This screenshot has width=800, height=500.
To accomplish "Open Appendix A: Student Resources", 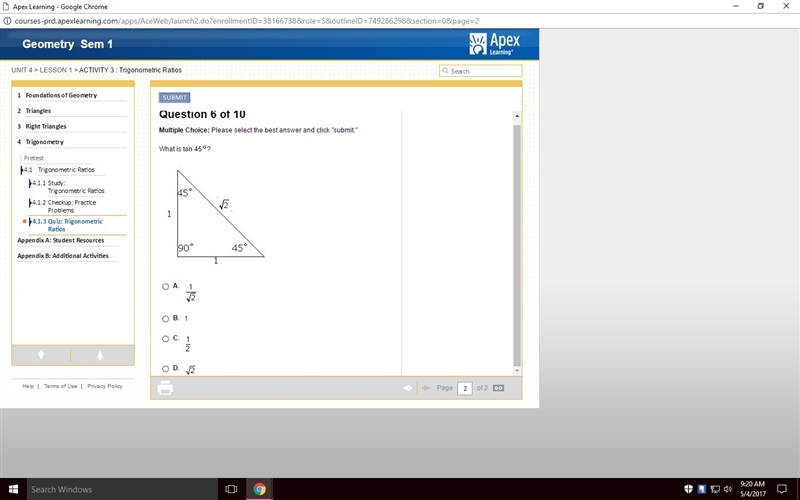I will tap(61, 240).
